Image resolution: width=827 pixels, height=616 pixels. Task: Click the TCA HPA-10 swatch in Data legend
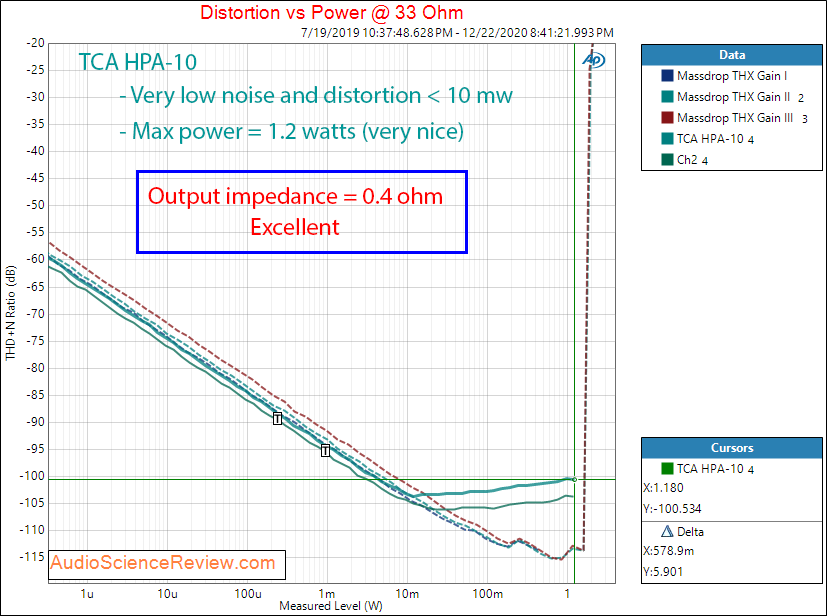(x=668, y=139)
